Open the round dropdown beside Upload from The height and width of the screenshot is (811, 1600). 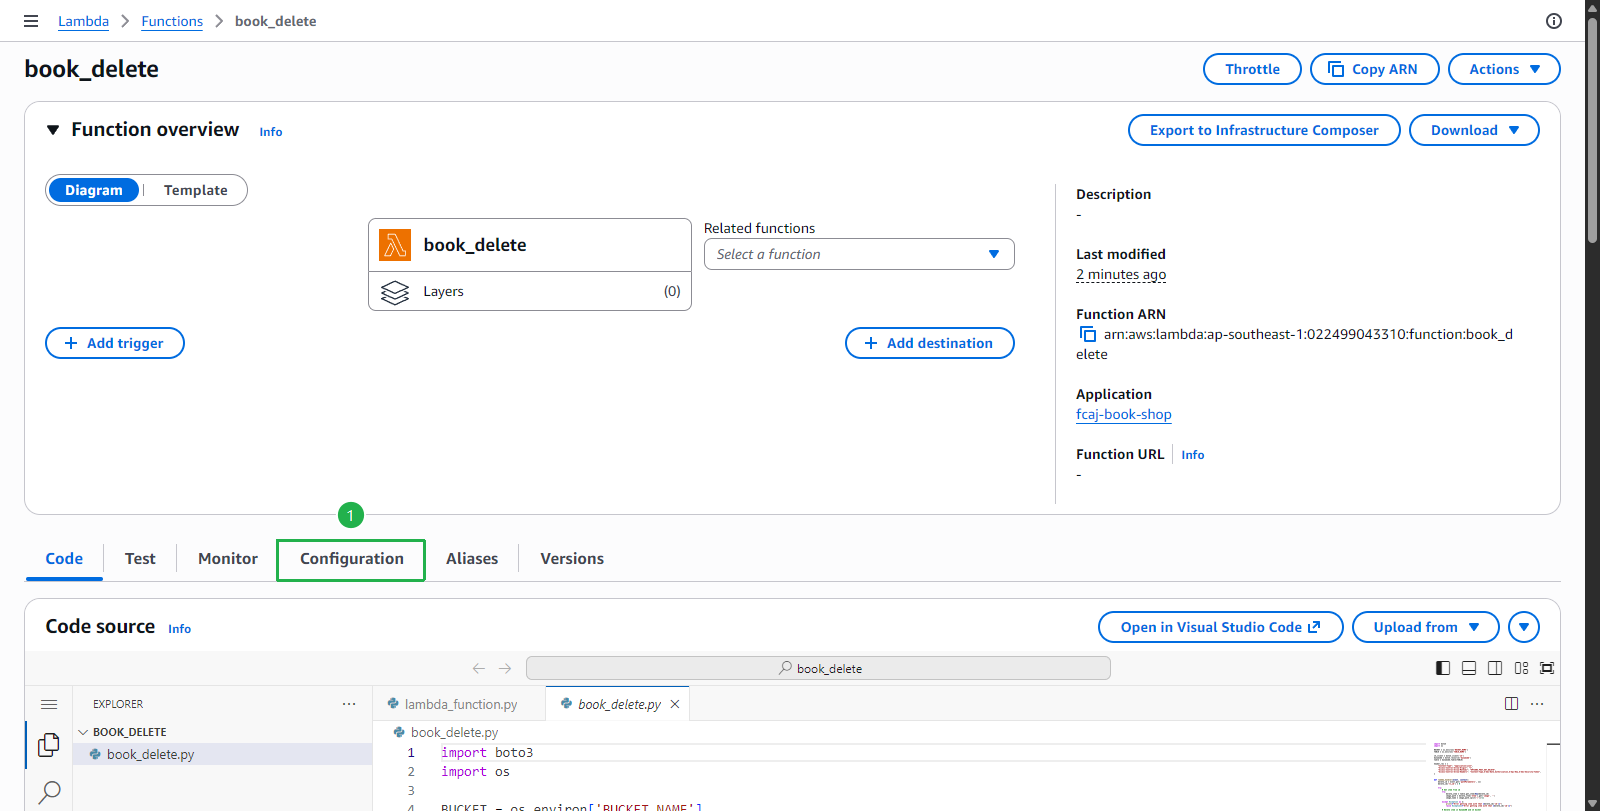(x=1524, y=627)
